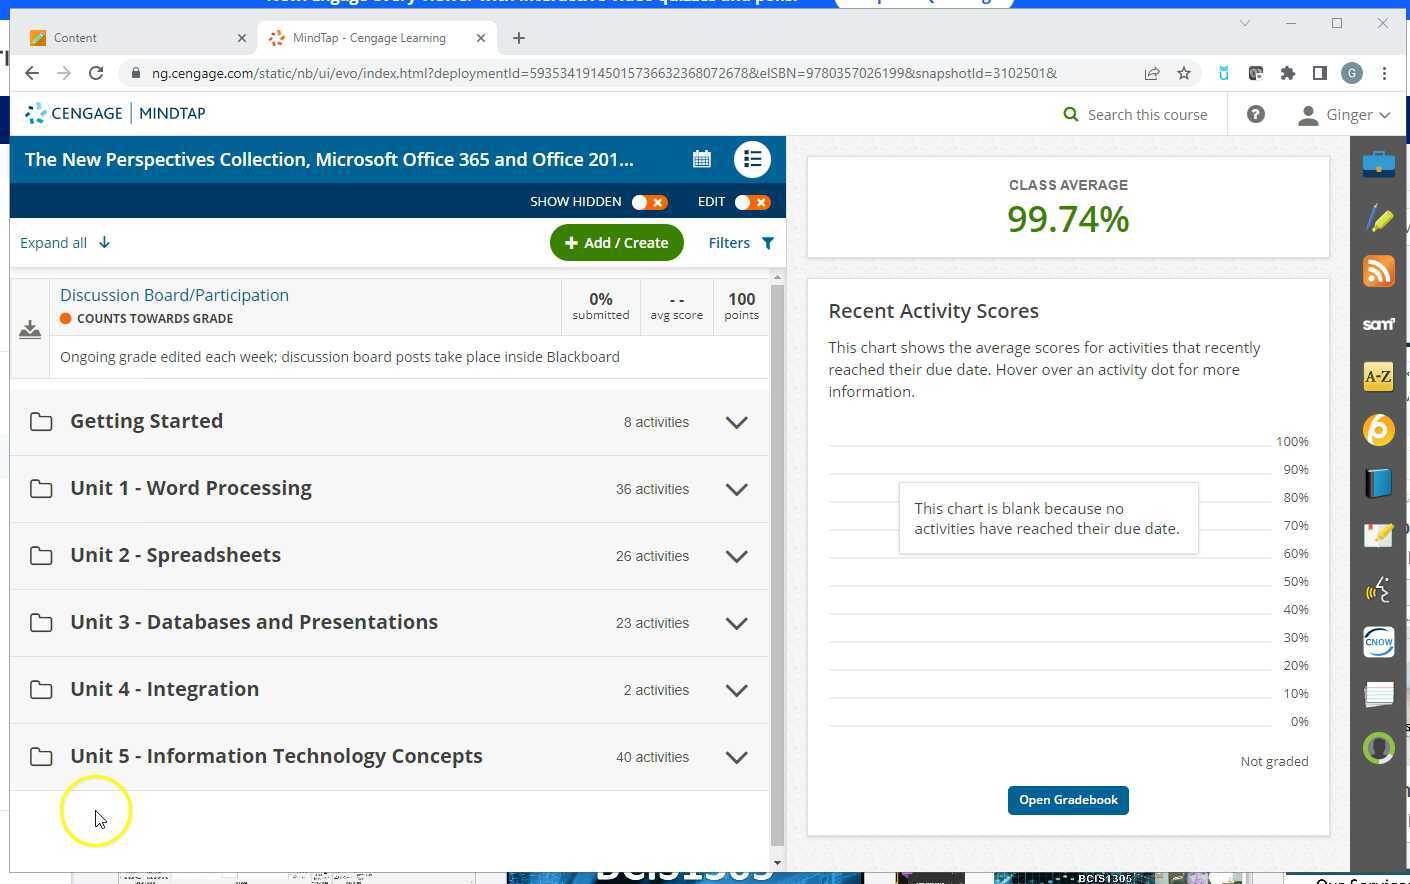1410x884 pixels.
Task: Click the Add / Create button
Action: pyautogui.click(x=617, y=243)
